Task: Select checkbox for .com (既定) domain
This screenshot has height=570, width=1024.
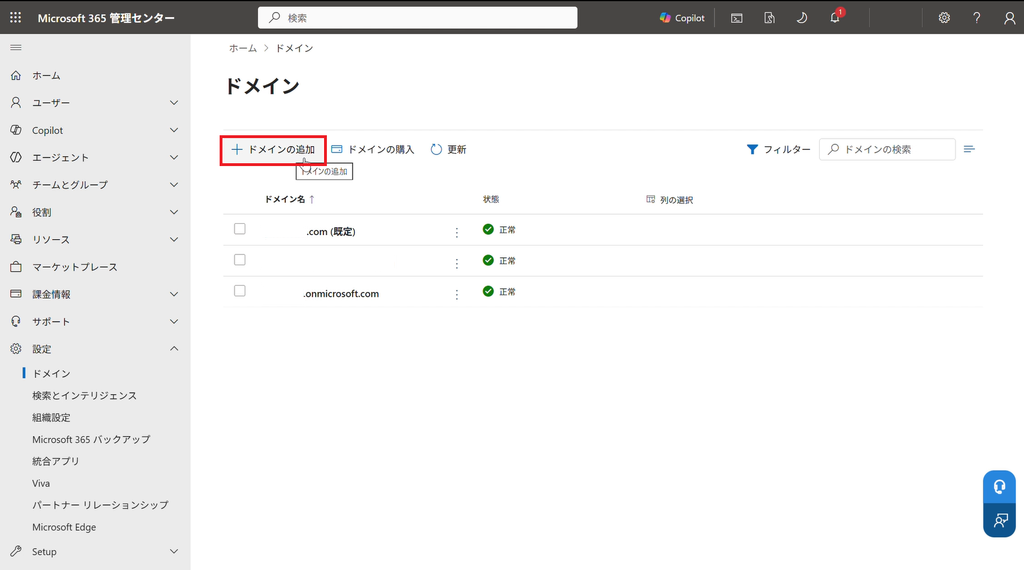Action: (x=240, y=229)
